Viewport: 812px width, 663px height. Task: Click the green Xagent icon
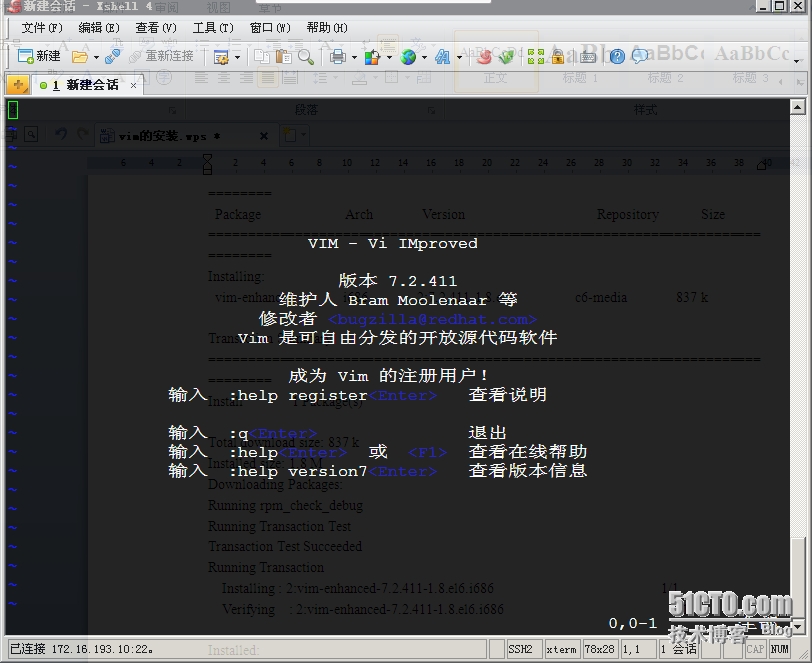[x=505, y=56]
